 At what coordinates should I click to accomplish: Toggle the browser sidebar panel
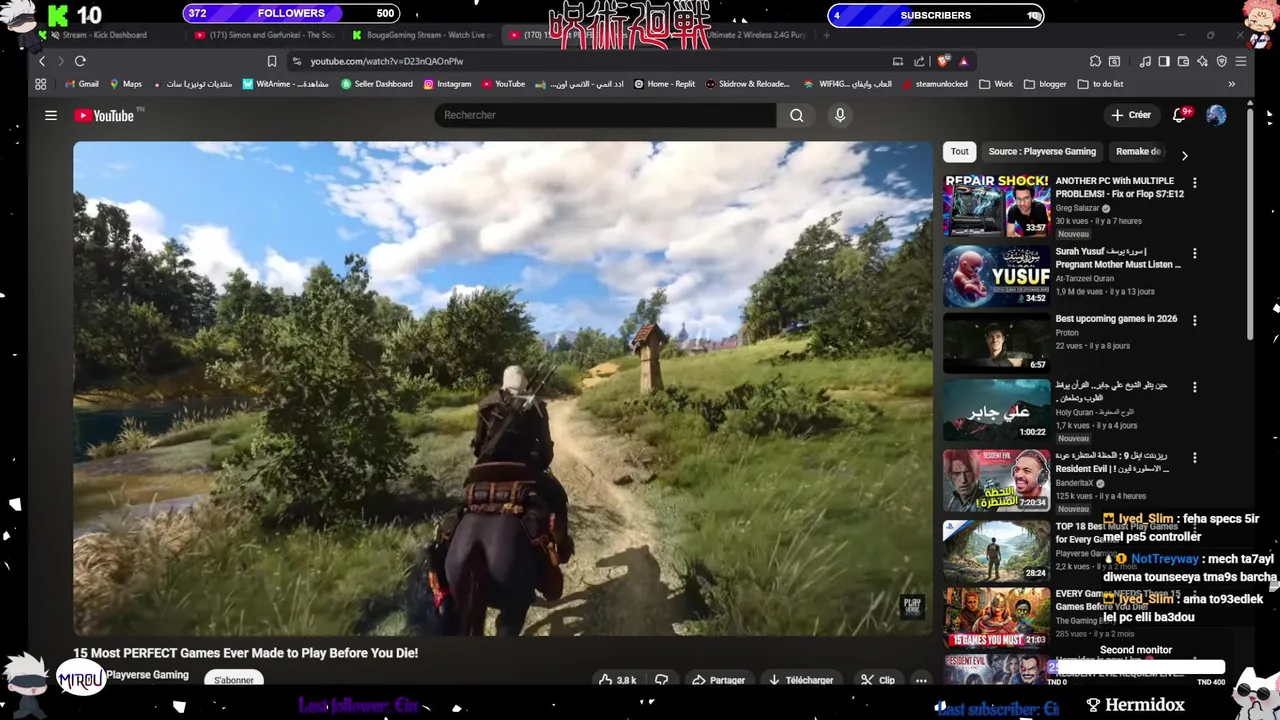click(1164, 61)
